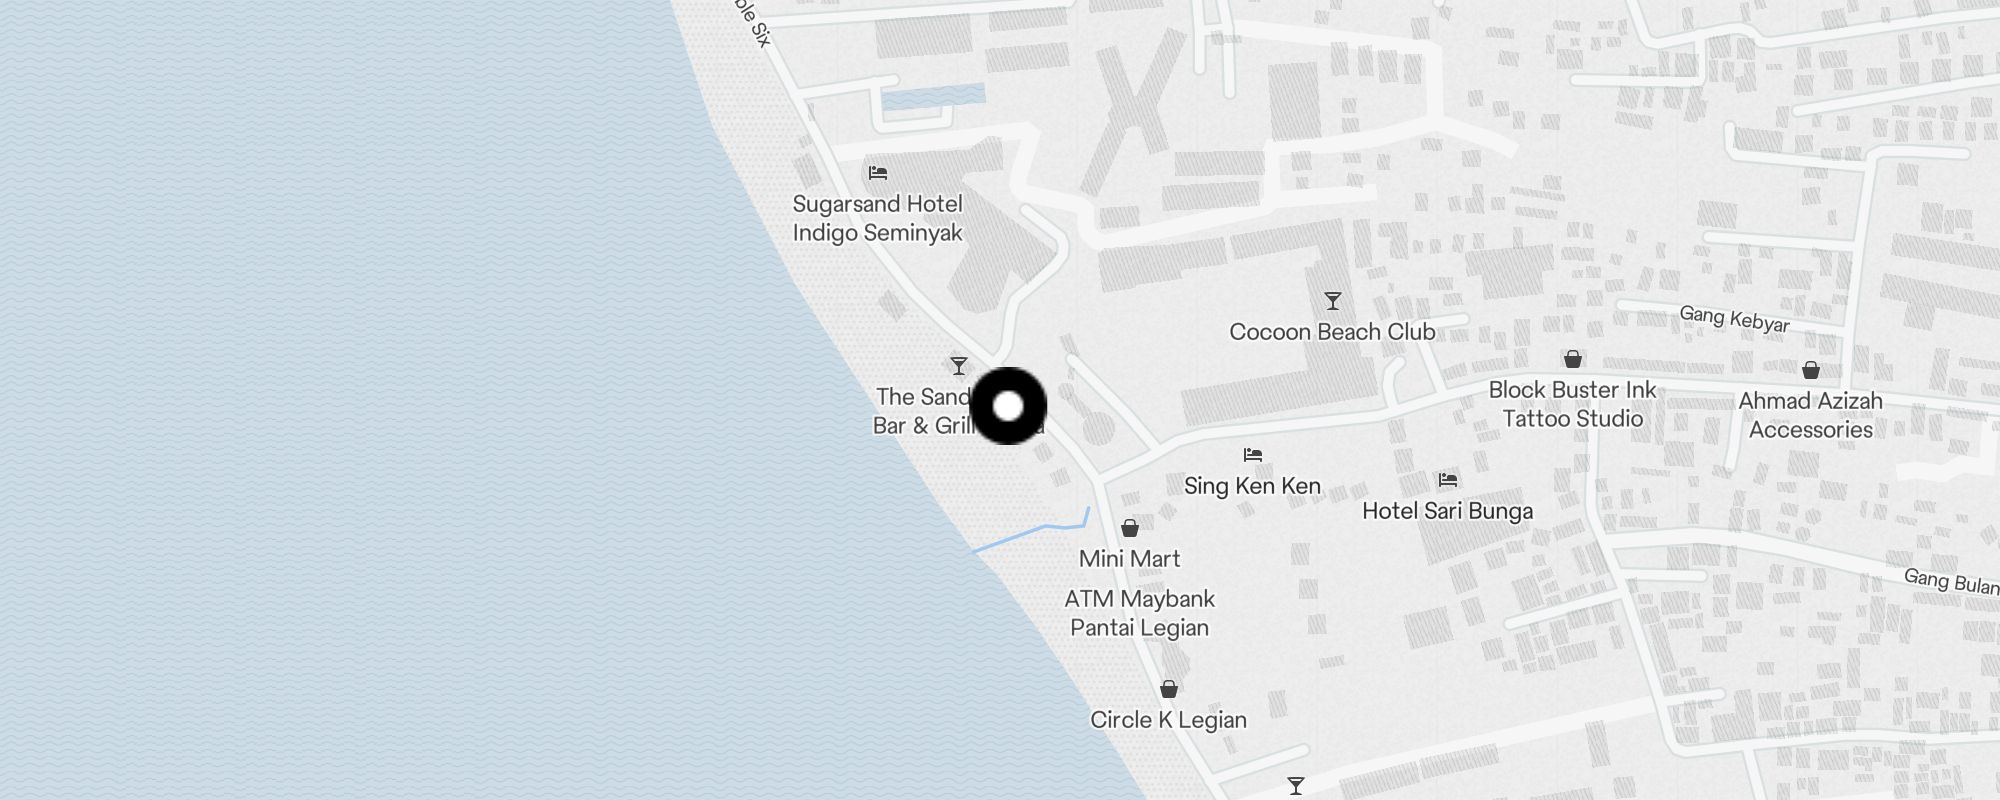Select the Hotel Sari Bunga bed icon
The image size is (2000, 800).
pos(1448,480)
